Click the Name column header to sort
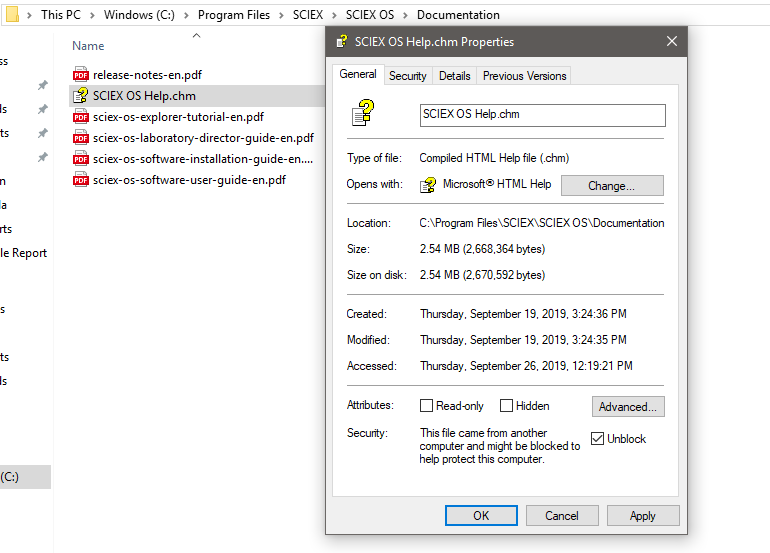 (x=88, y=46)
